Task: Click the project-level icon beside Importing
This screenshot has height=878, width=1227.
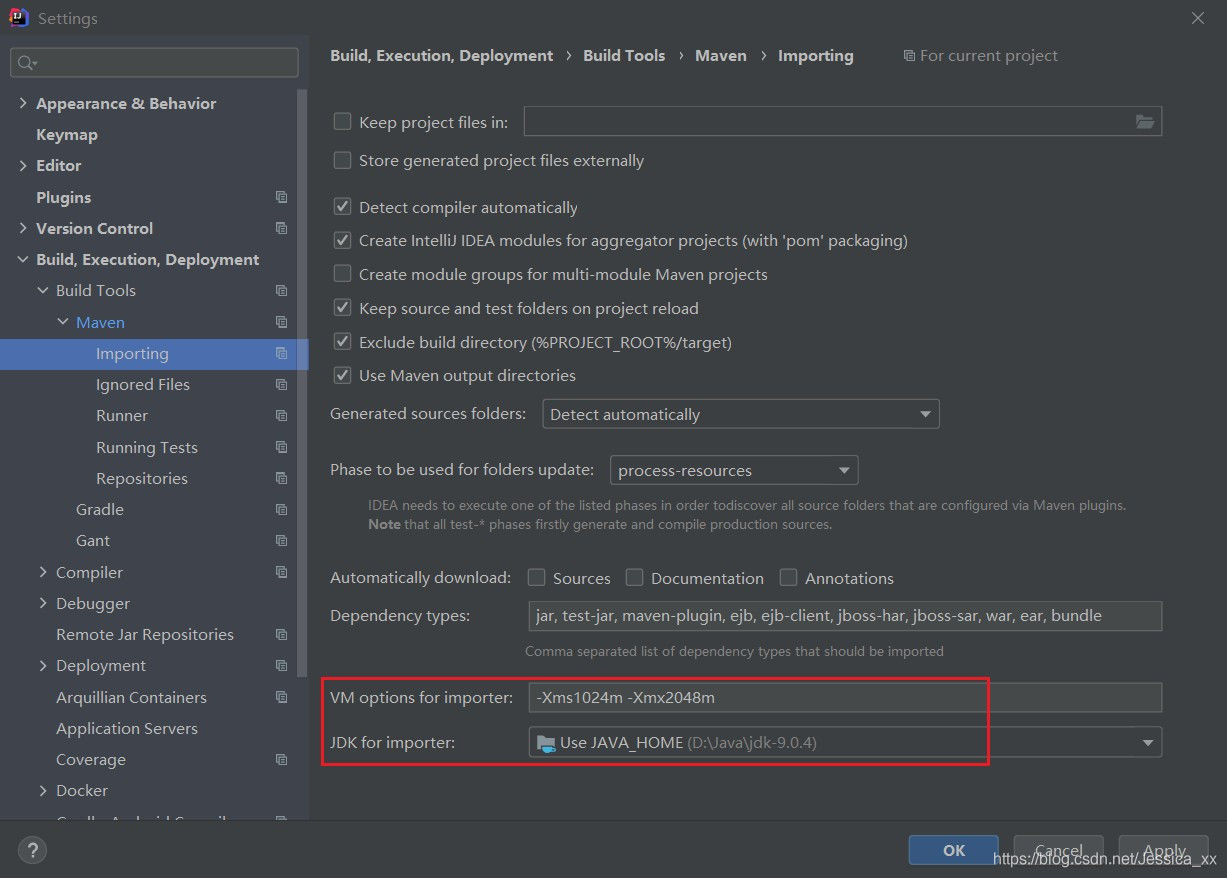Action: (281, 353)
